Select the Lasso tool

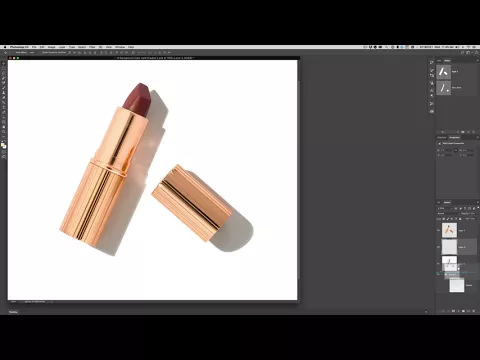pyautogui.click(x=4, y=73)
